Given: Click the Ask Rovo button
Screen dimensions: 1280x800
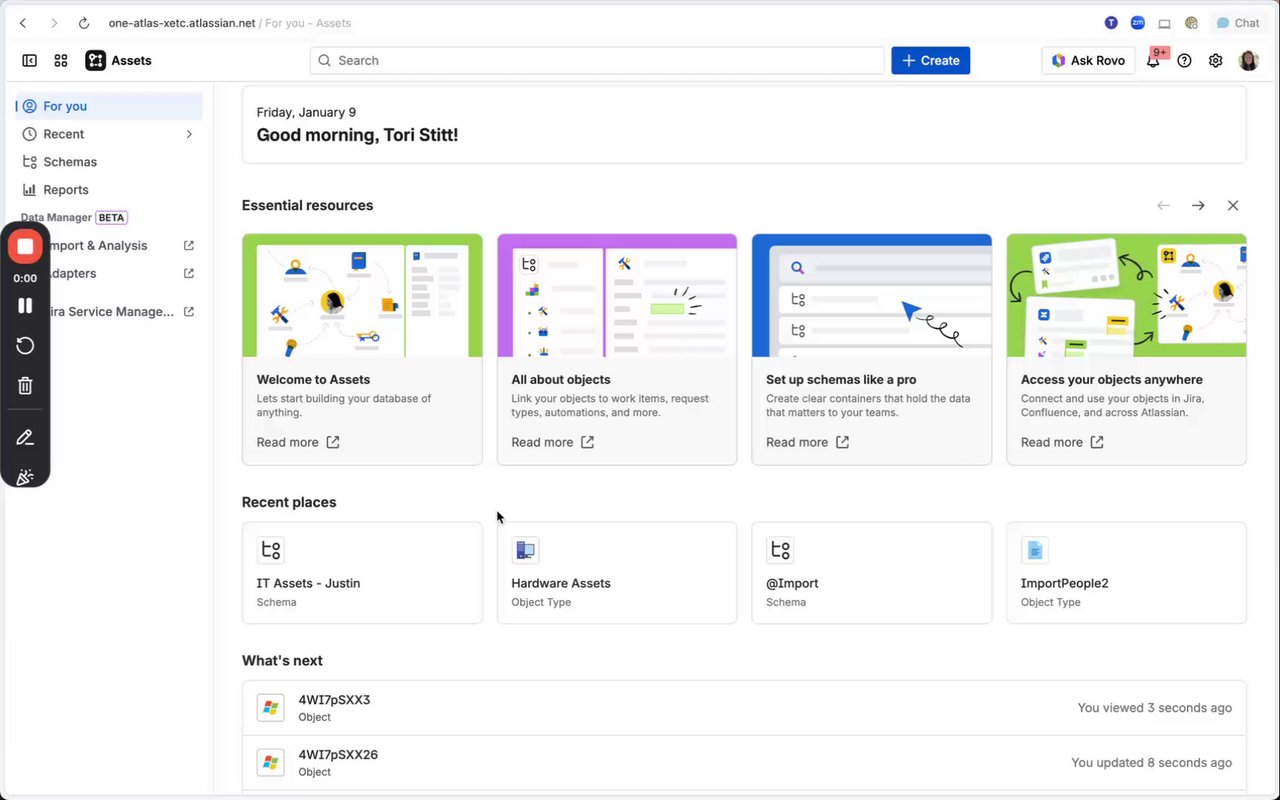Looking at the screenshot, I should 1088,61.
